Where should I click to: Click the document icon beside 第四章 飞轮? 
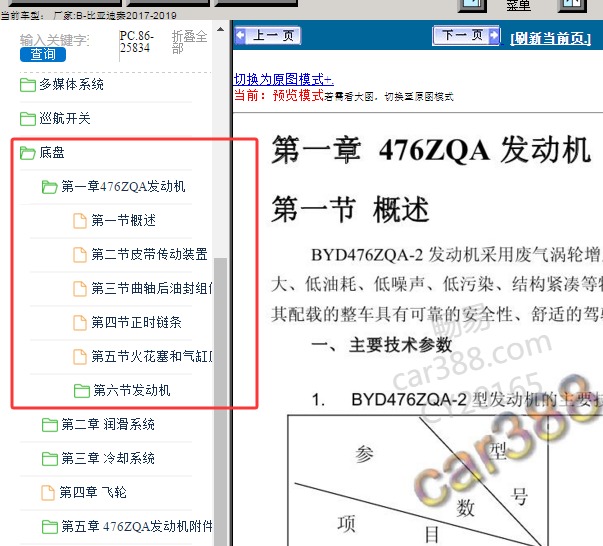tap(48, 493)
